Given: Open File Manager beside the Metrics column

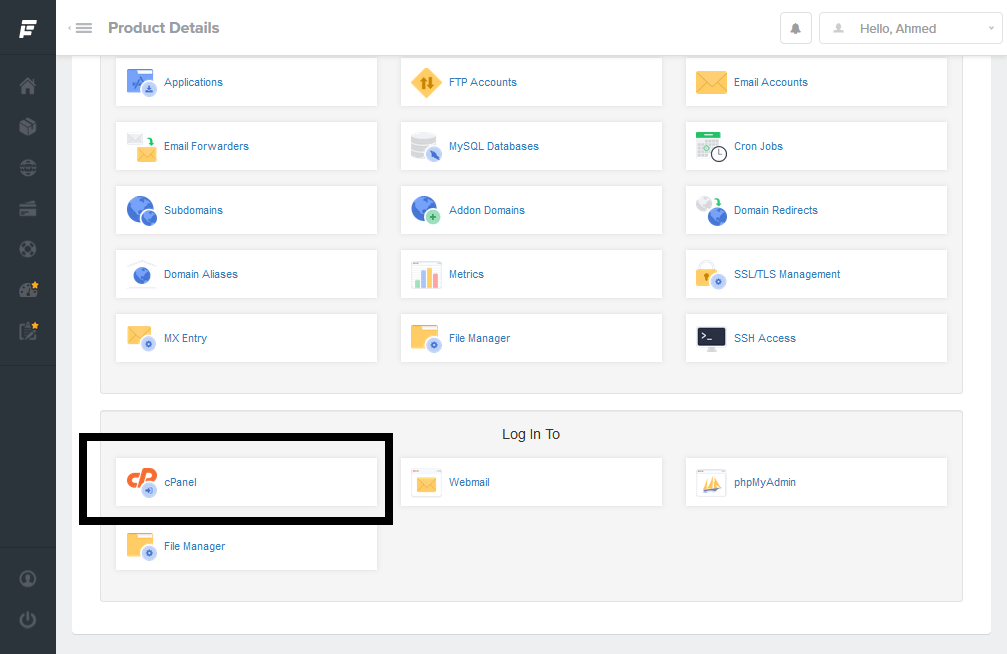Looking at the screenshot, I should pyautogui.click(x=480, y=339).
